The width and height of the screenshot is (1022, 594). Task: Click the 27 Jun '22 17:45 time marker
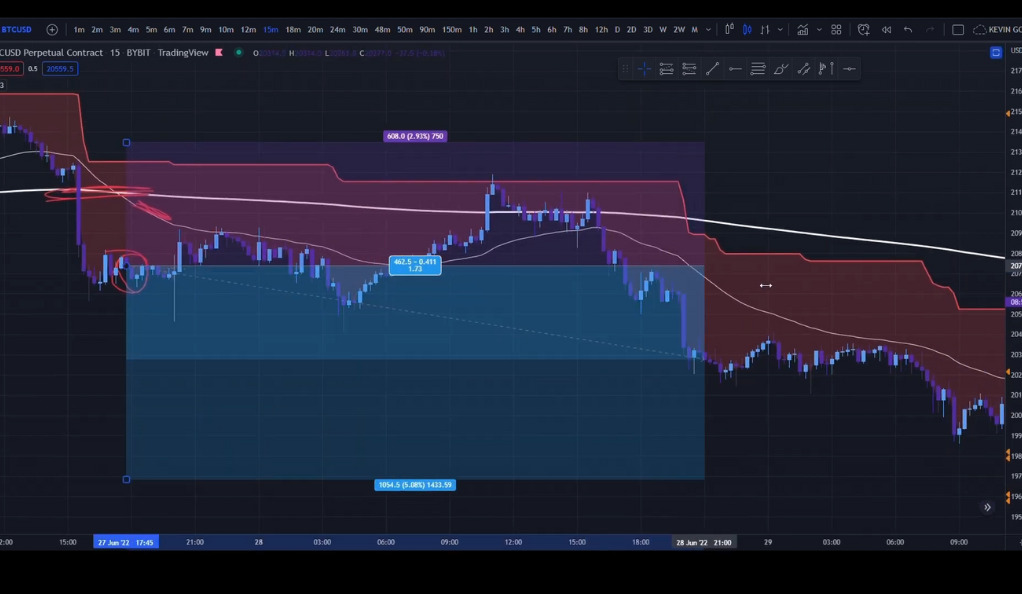coord(126,542)
